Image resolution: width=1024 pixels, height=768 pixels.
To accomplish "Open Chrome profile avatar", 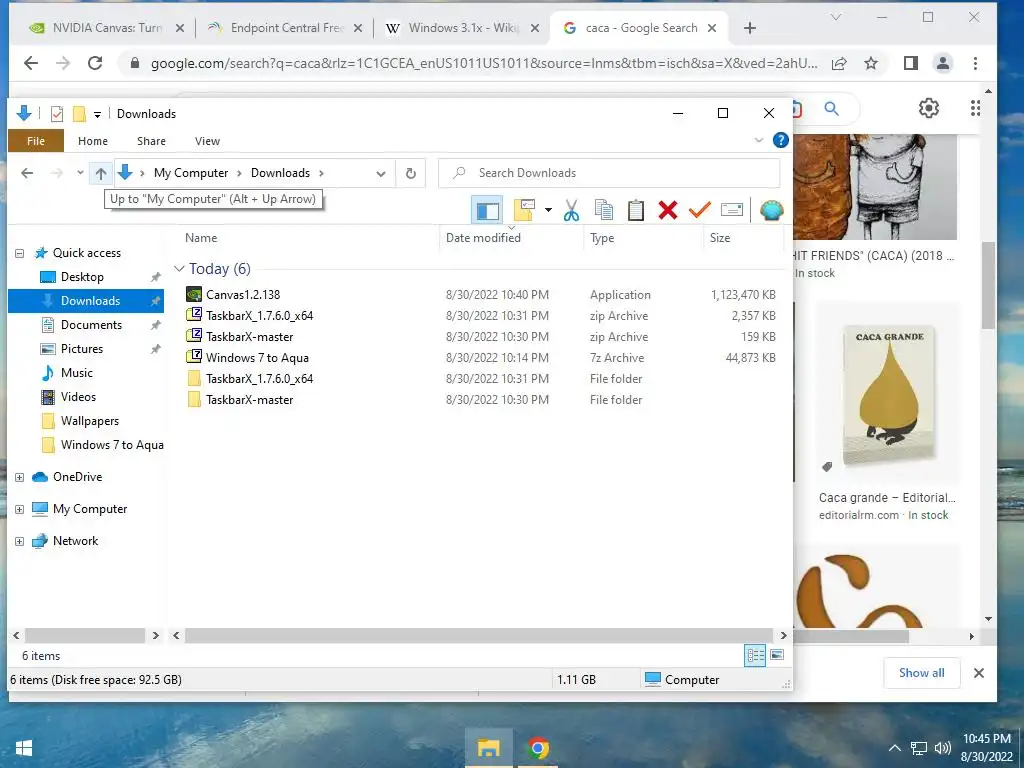I will pos(943,63).
